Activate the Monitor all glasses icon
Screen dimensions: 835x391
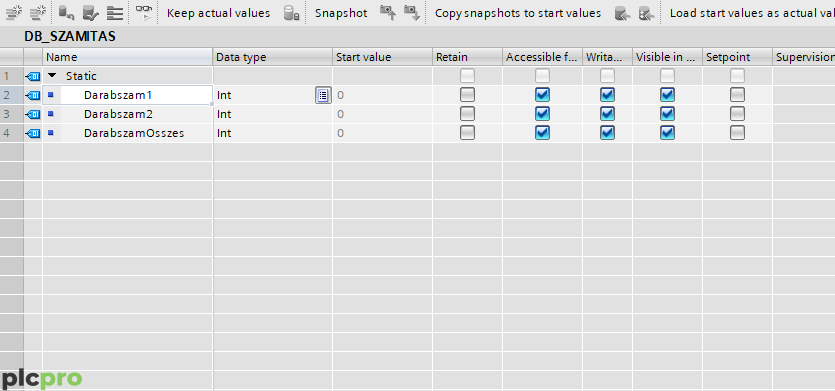tap(143, 12)
